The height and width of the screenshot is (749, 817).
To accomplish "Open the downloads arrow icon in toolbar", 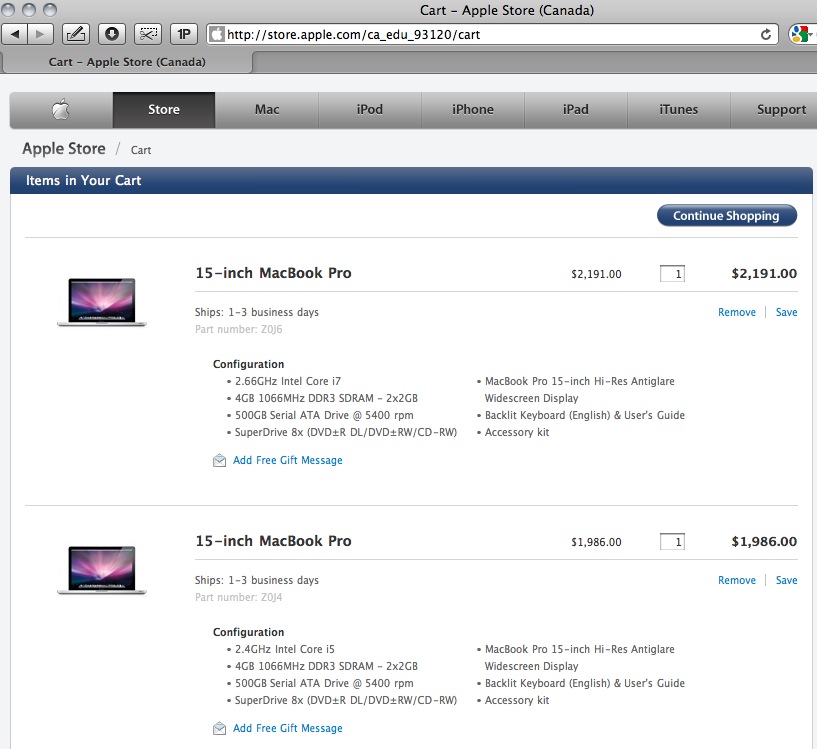I will pos(112,34).
